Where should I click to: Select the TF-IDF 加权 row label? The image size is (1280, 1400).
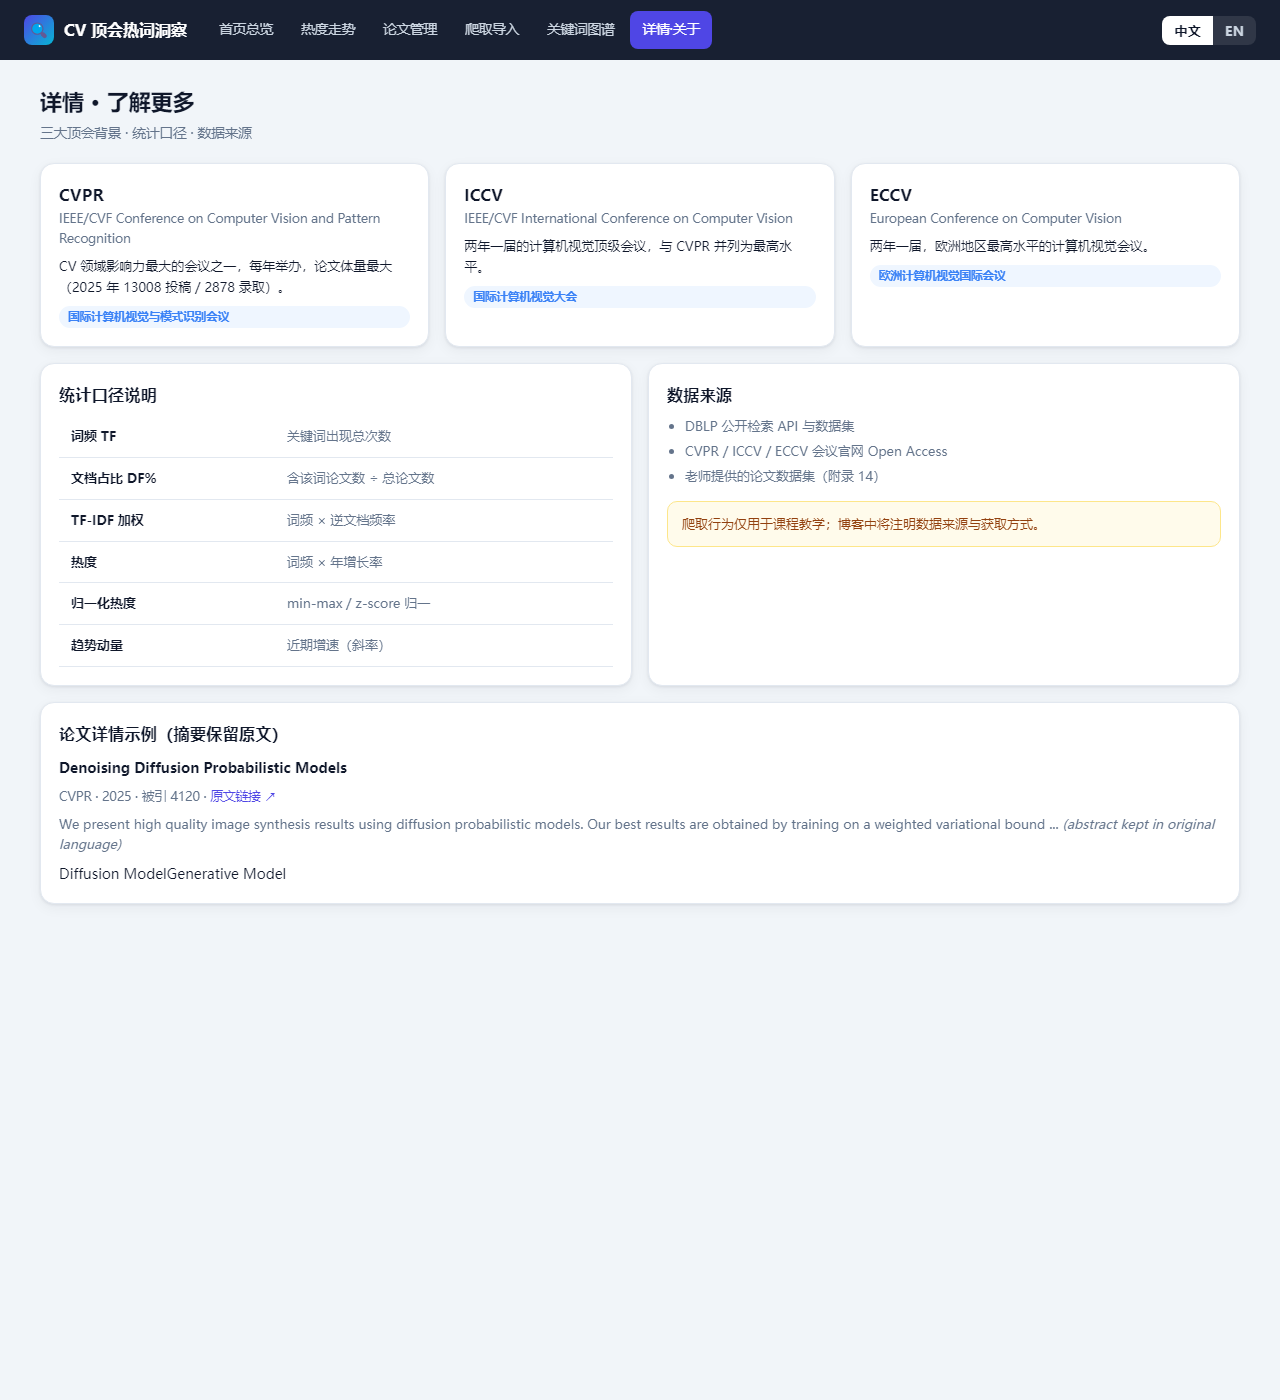[x=107, y=520]
